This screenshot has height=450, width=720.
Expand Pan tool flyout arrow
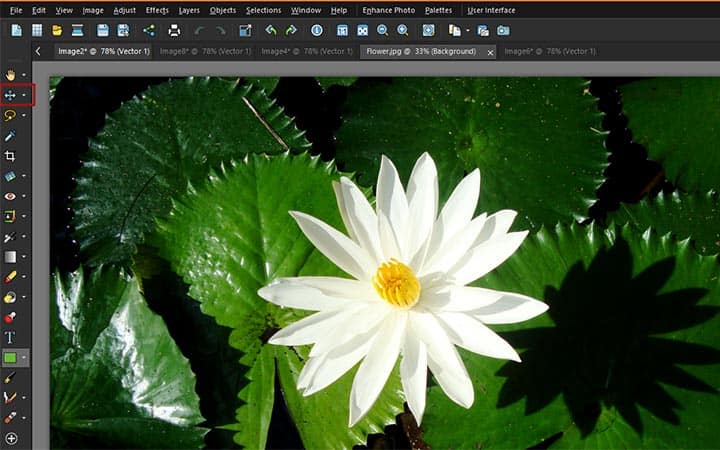click(24, 75)
